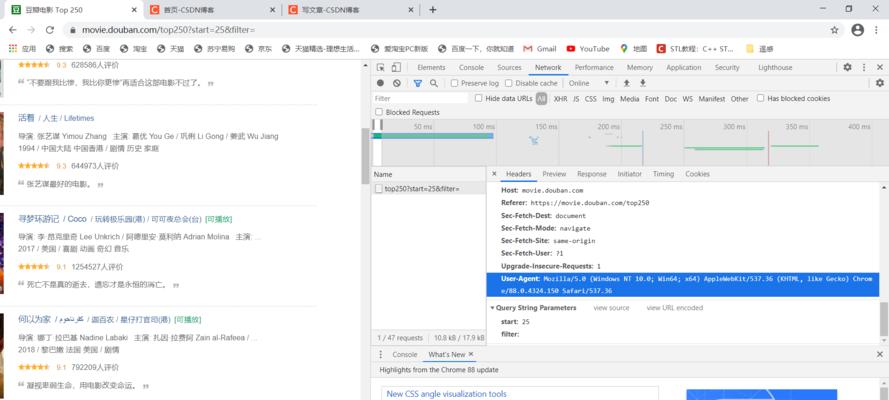Open the Performance panel
This screenshot has width=889, height=400.
click(x=594, y=67)
